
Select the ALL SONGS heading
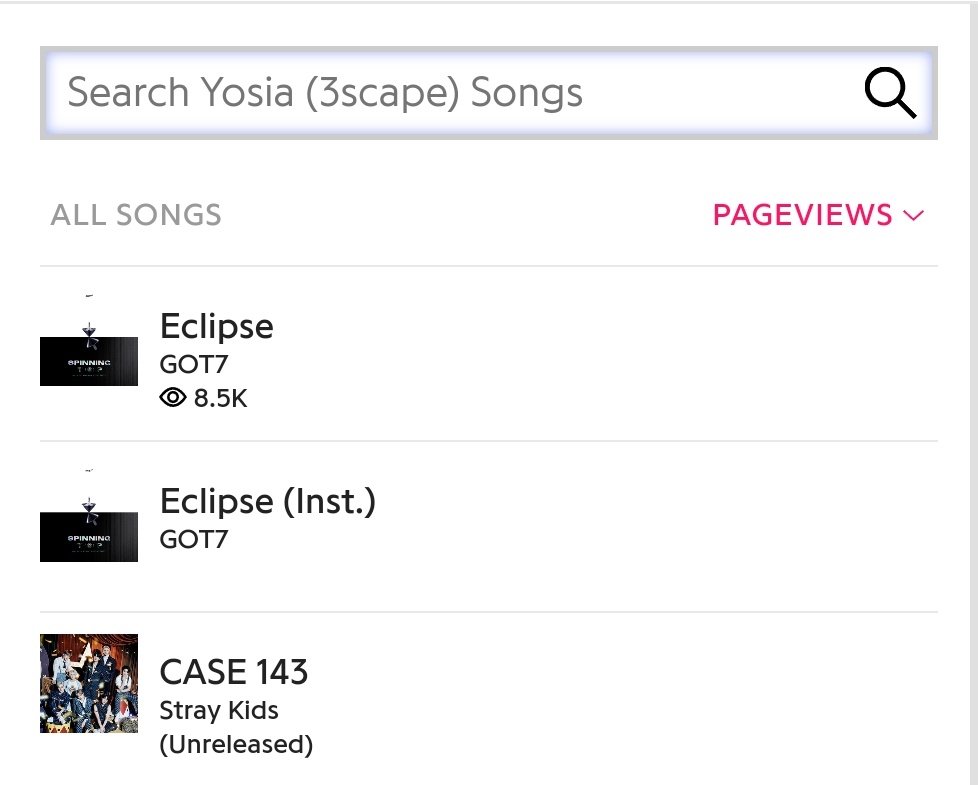[136, 215]
